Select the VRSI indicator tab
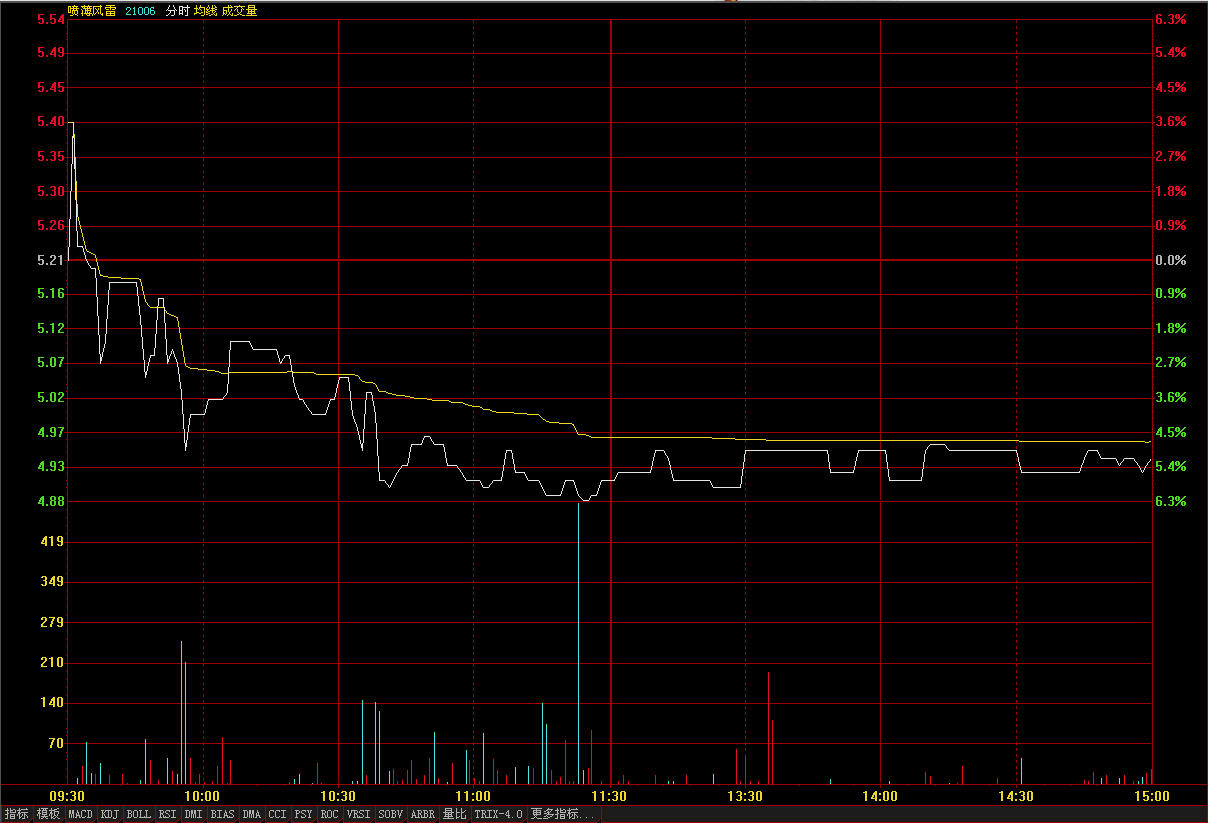1208x823 pixels. click(x=359, y=814)
